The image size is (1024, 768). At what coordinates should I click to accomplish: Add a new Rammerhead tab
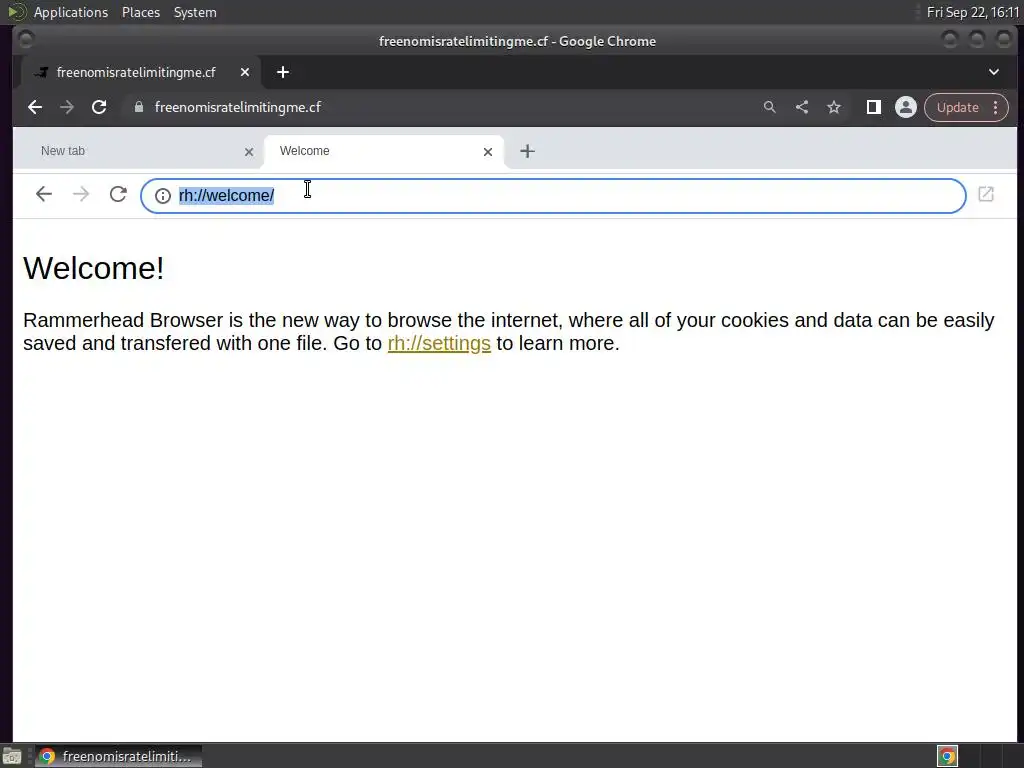(x=527, y=151)
